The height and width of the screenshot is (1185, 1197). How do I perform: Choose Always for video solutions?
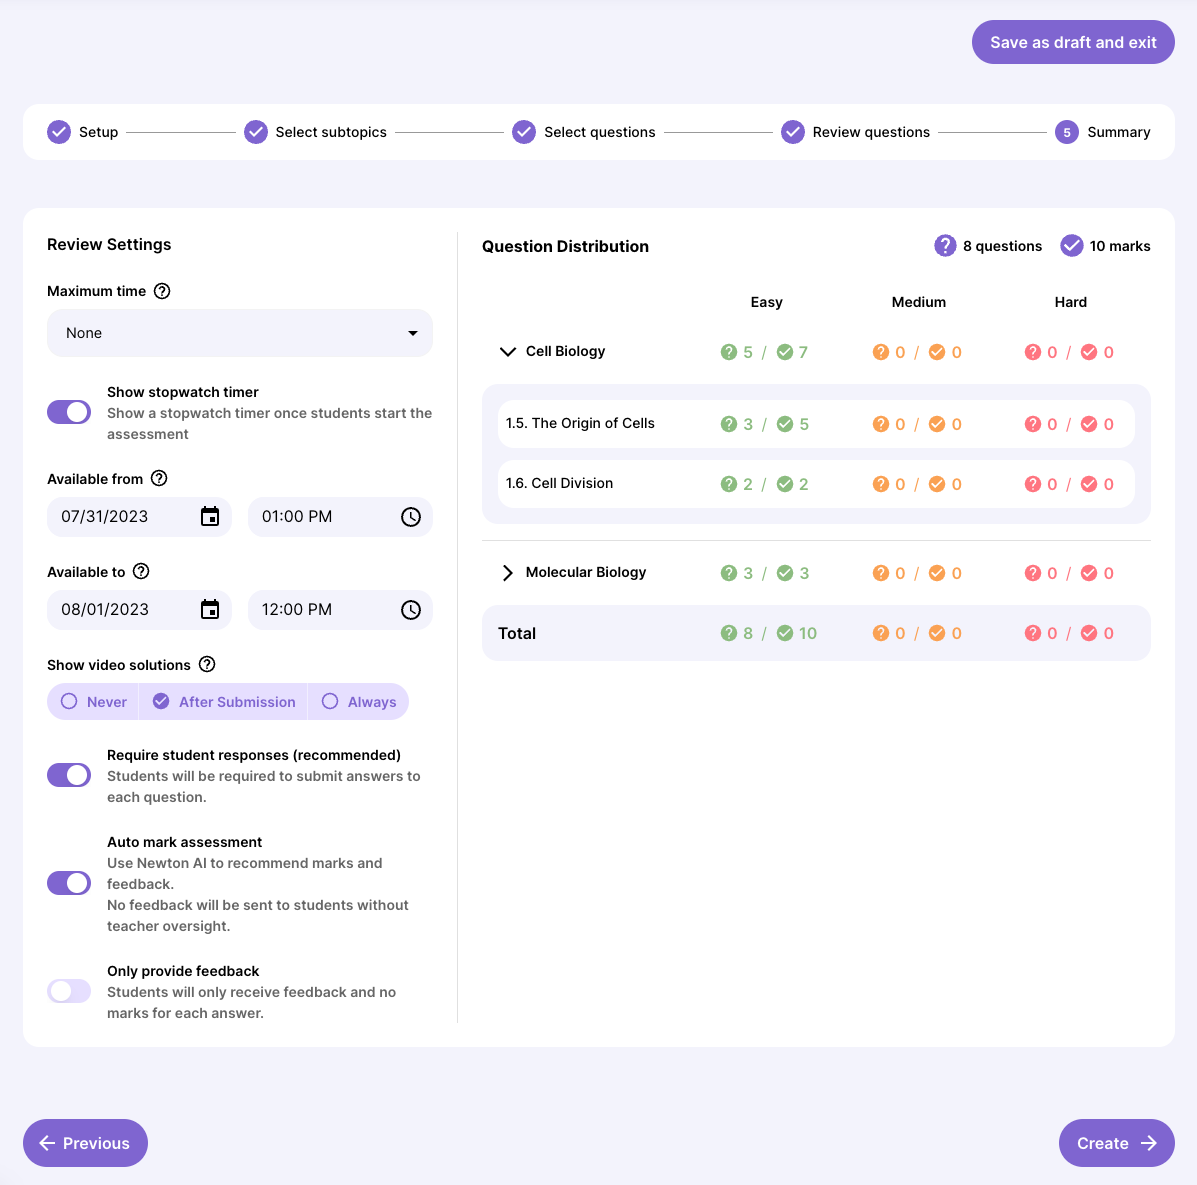coord(359,702)
